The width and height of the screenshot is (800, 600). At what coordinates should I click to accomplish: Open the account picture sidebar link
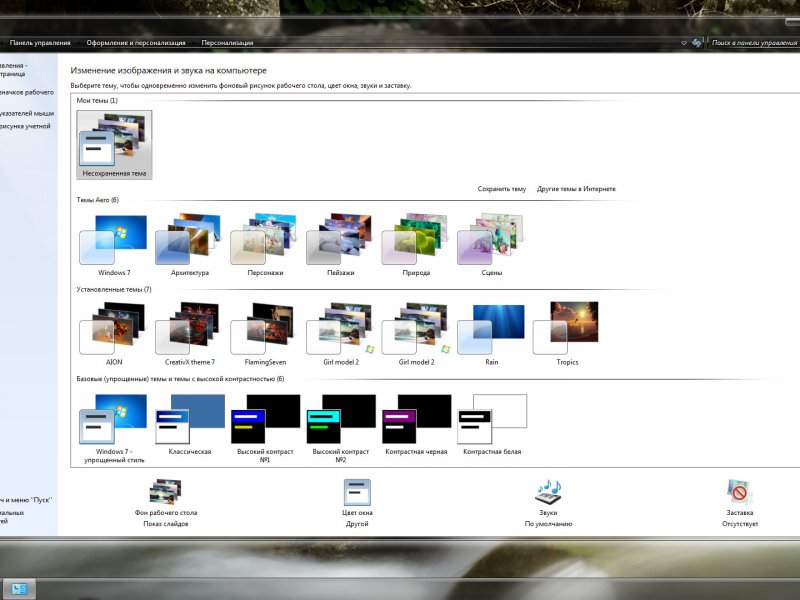pyautogui.click(x=26, y=126)
